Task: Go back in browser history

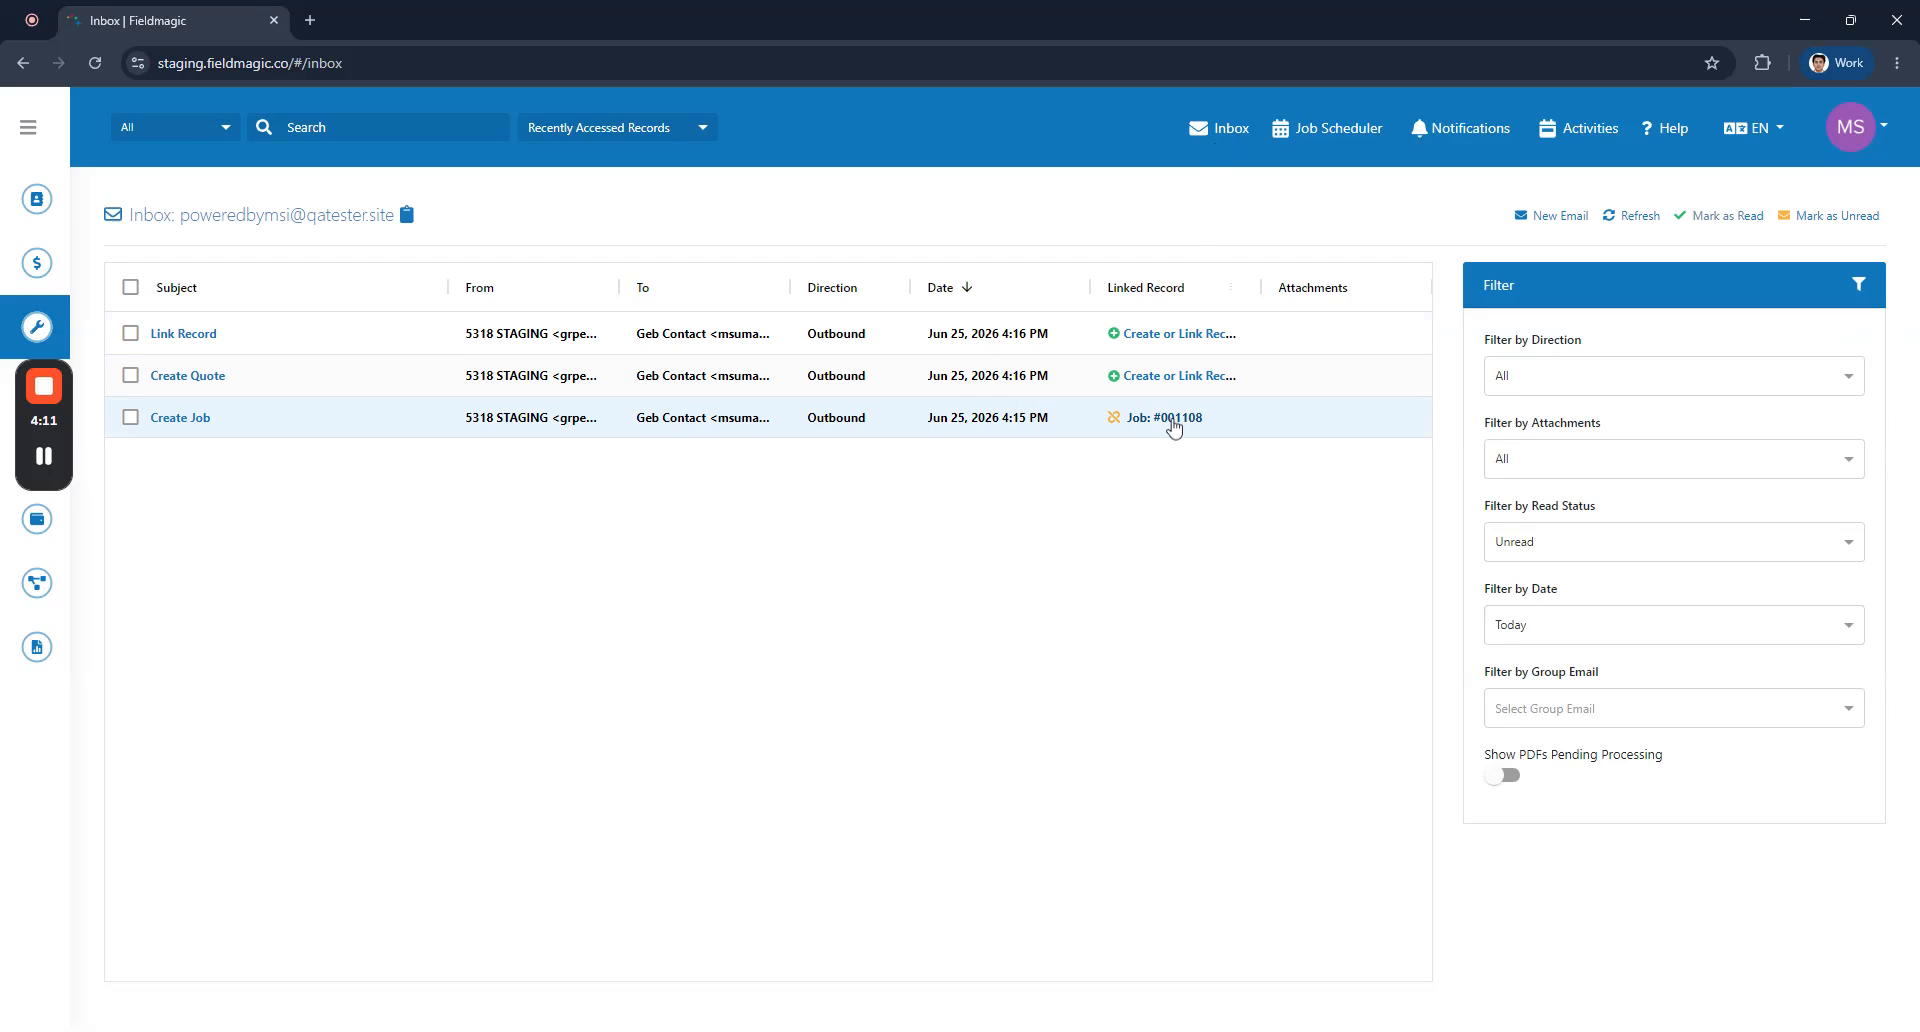Action: (23, 63)
